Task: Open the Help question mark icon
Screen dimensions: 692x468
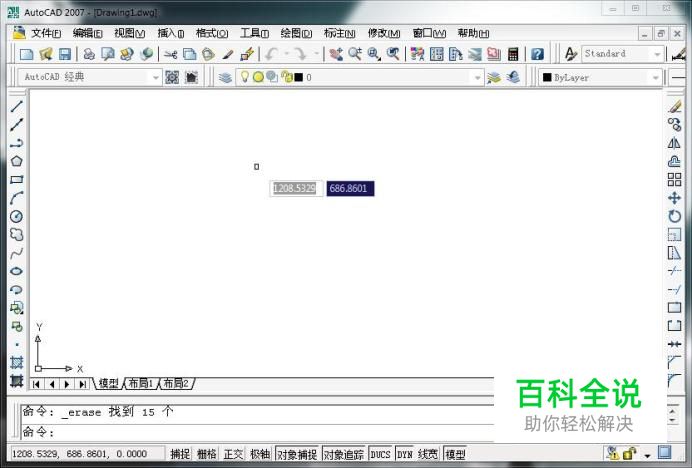Action: 537,54
